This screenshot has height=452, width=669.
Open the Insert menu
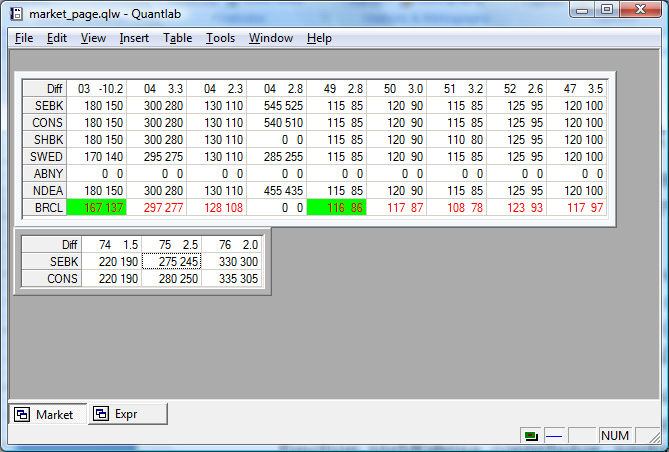[134, 38]
